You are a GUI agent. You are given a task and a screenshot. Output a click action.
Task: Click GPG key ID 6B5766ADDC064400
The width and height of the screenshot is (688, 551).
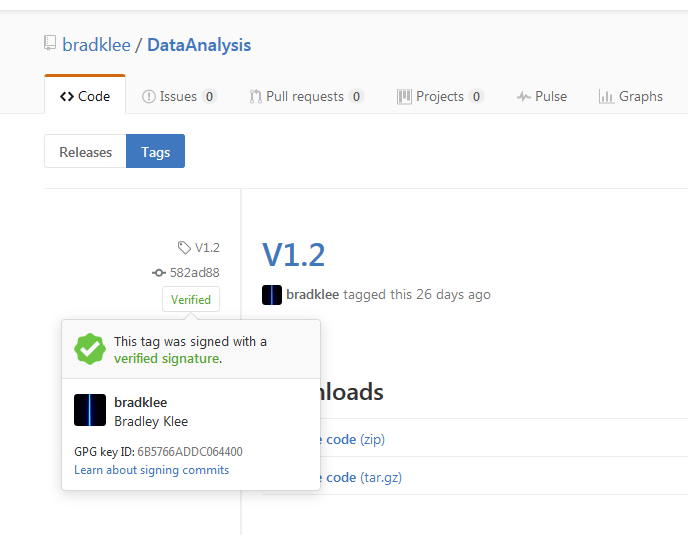pos(190,451)
